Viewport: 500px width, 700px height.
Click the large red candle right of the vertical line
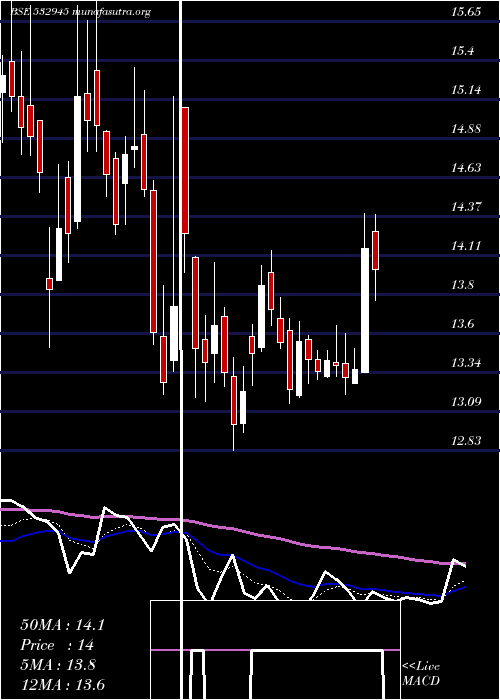point(185,170)
